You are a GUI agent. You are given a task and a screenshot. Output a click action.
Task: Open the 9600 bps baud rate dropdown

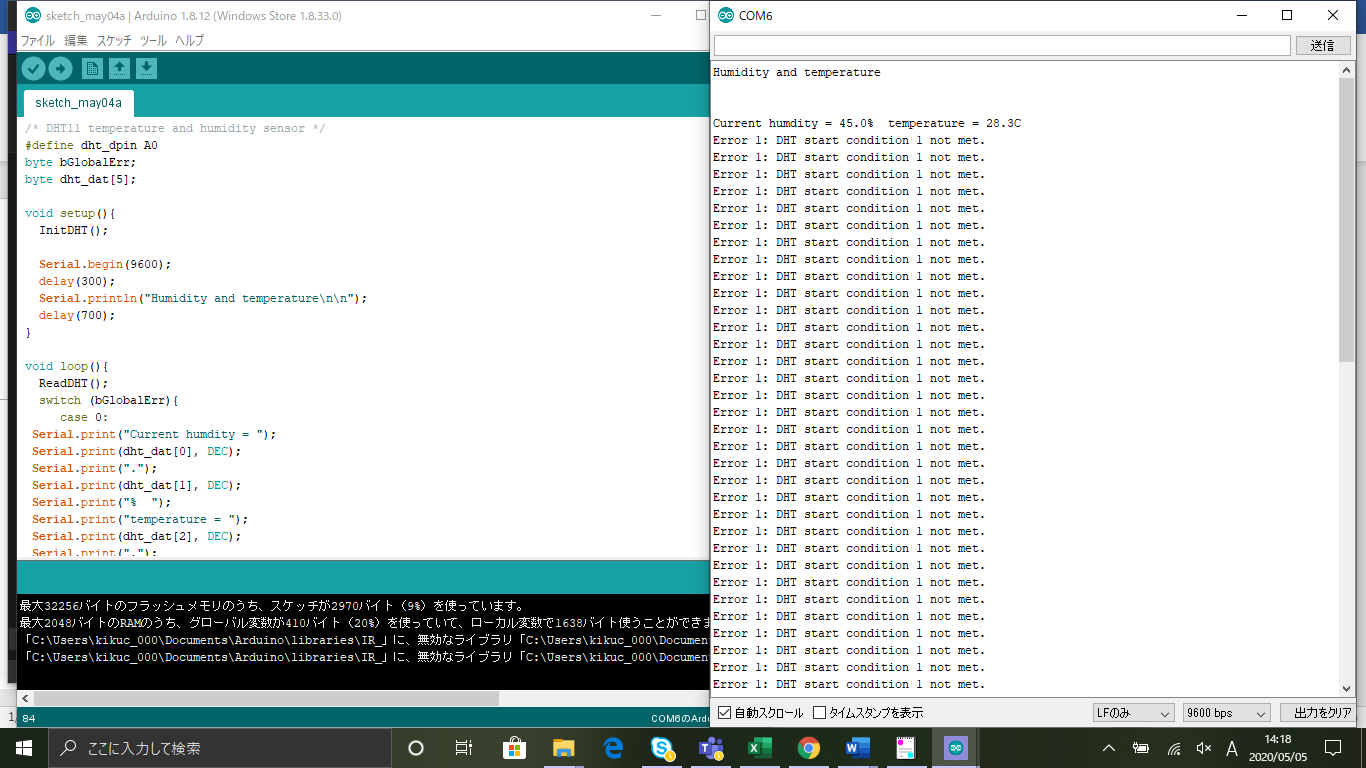click(x=1225, y=713)
